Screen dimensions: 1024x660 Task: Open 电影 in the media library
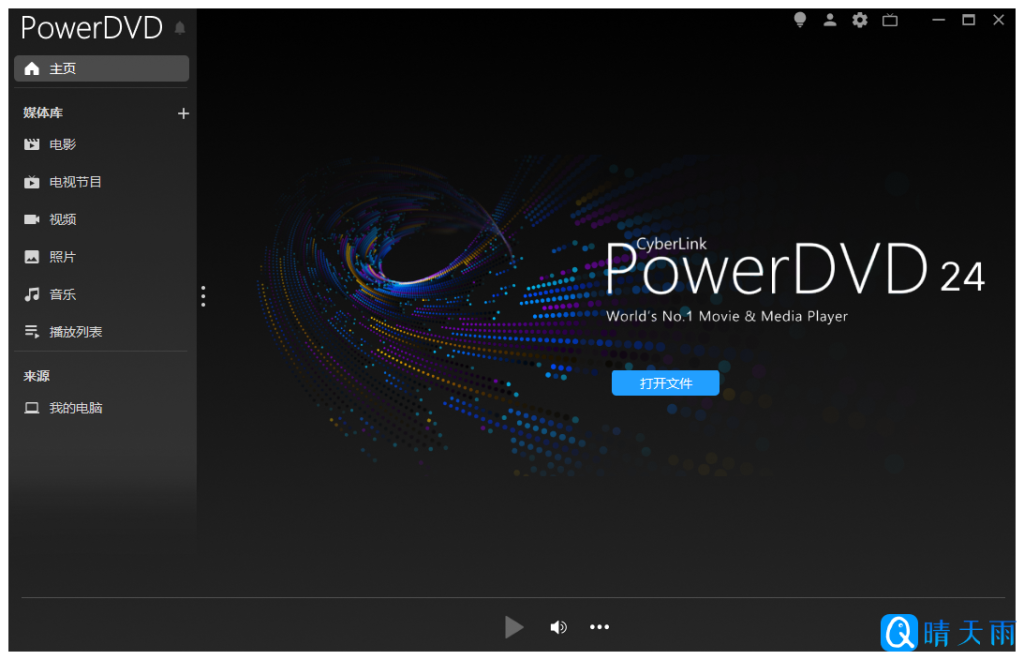point(62,145)
